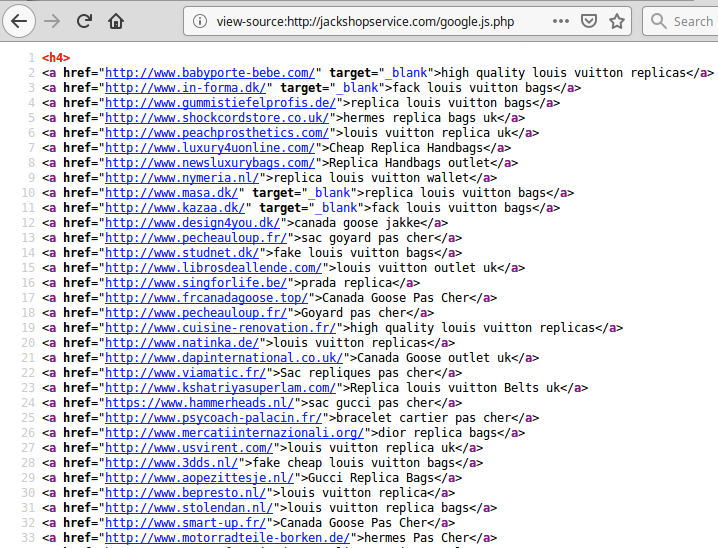
Task: Open the natinka.de link
Action: point(182,343)
